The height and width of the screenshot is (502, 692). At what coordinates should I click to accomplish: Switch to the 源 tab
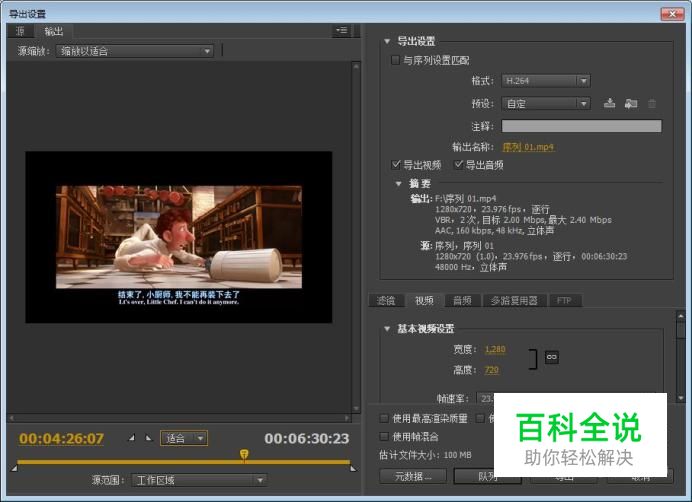tap(20, 31)
